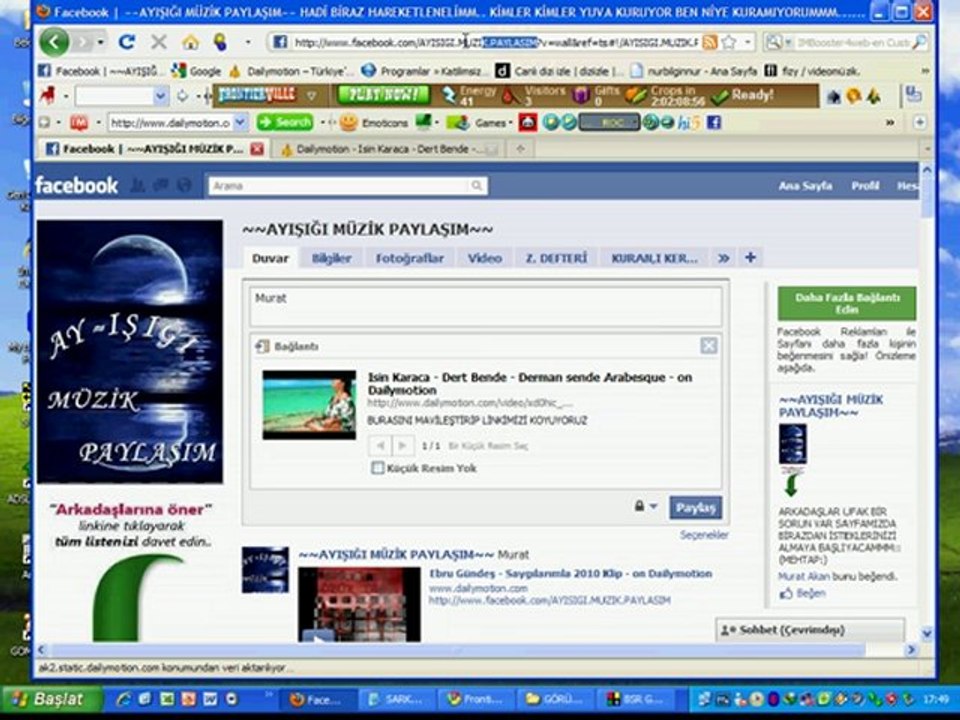Show the next thumbnail arrow
Screen dimensions: 960x720
point(402,445)
